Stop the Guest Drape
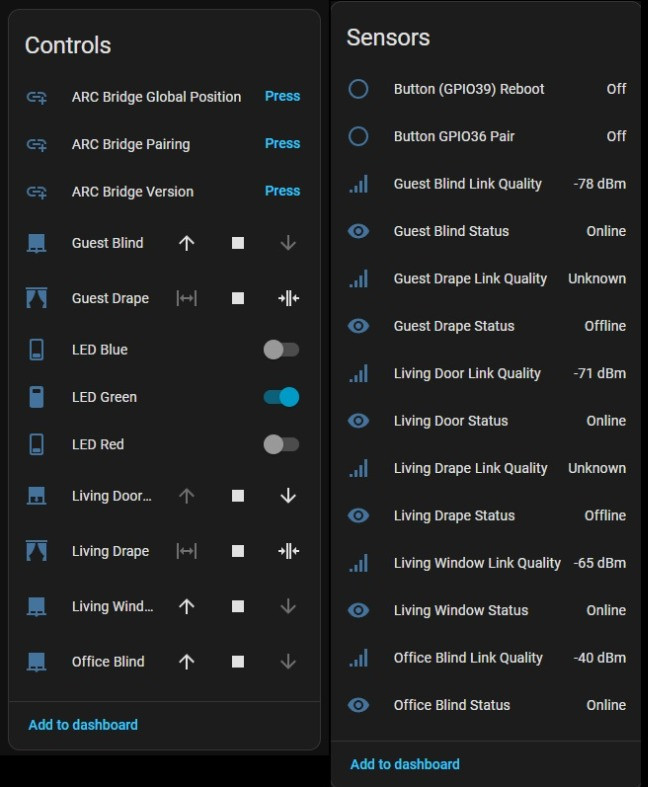Image resolution: width=648 pixels, height=787 pixels. (x=238, y=299)
